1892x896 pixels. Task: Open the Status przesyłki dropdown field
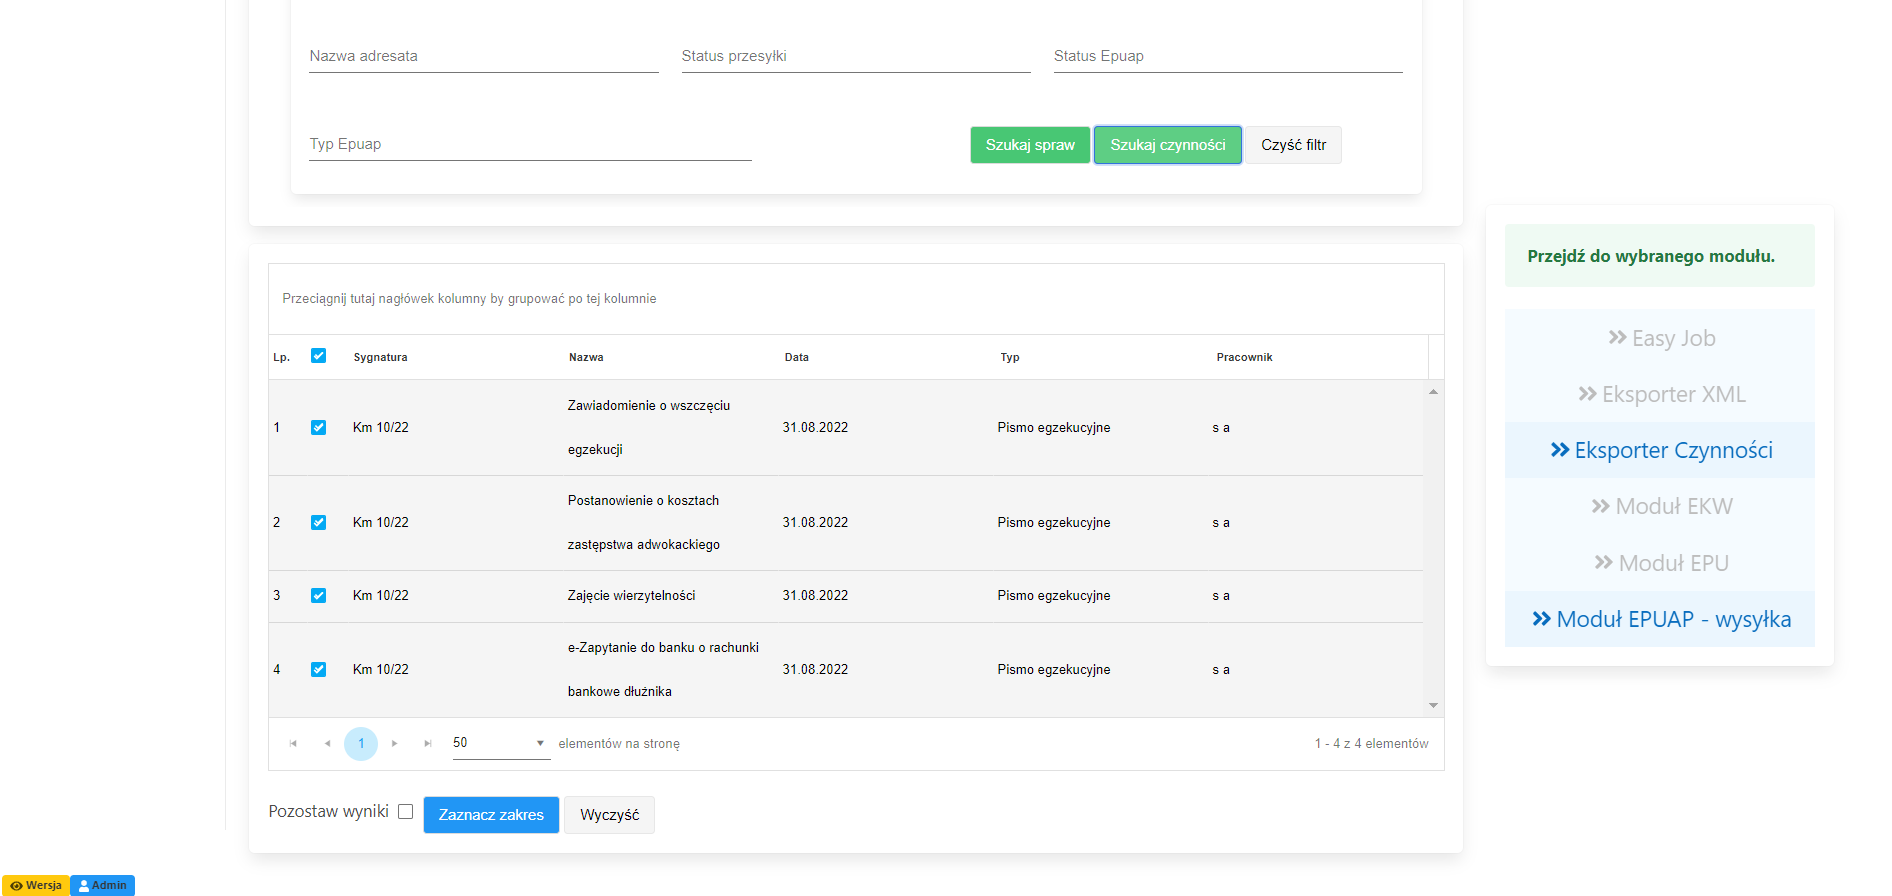pyautogui.click(x=856, y=56)
